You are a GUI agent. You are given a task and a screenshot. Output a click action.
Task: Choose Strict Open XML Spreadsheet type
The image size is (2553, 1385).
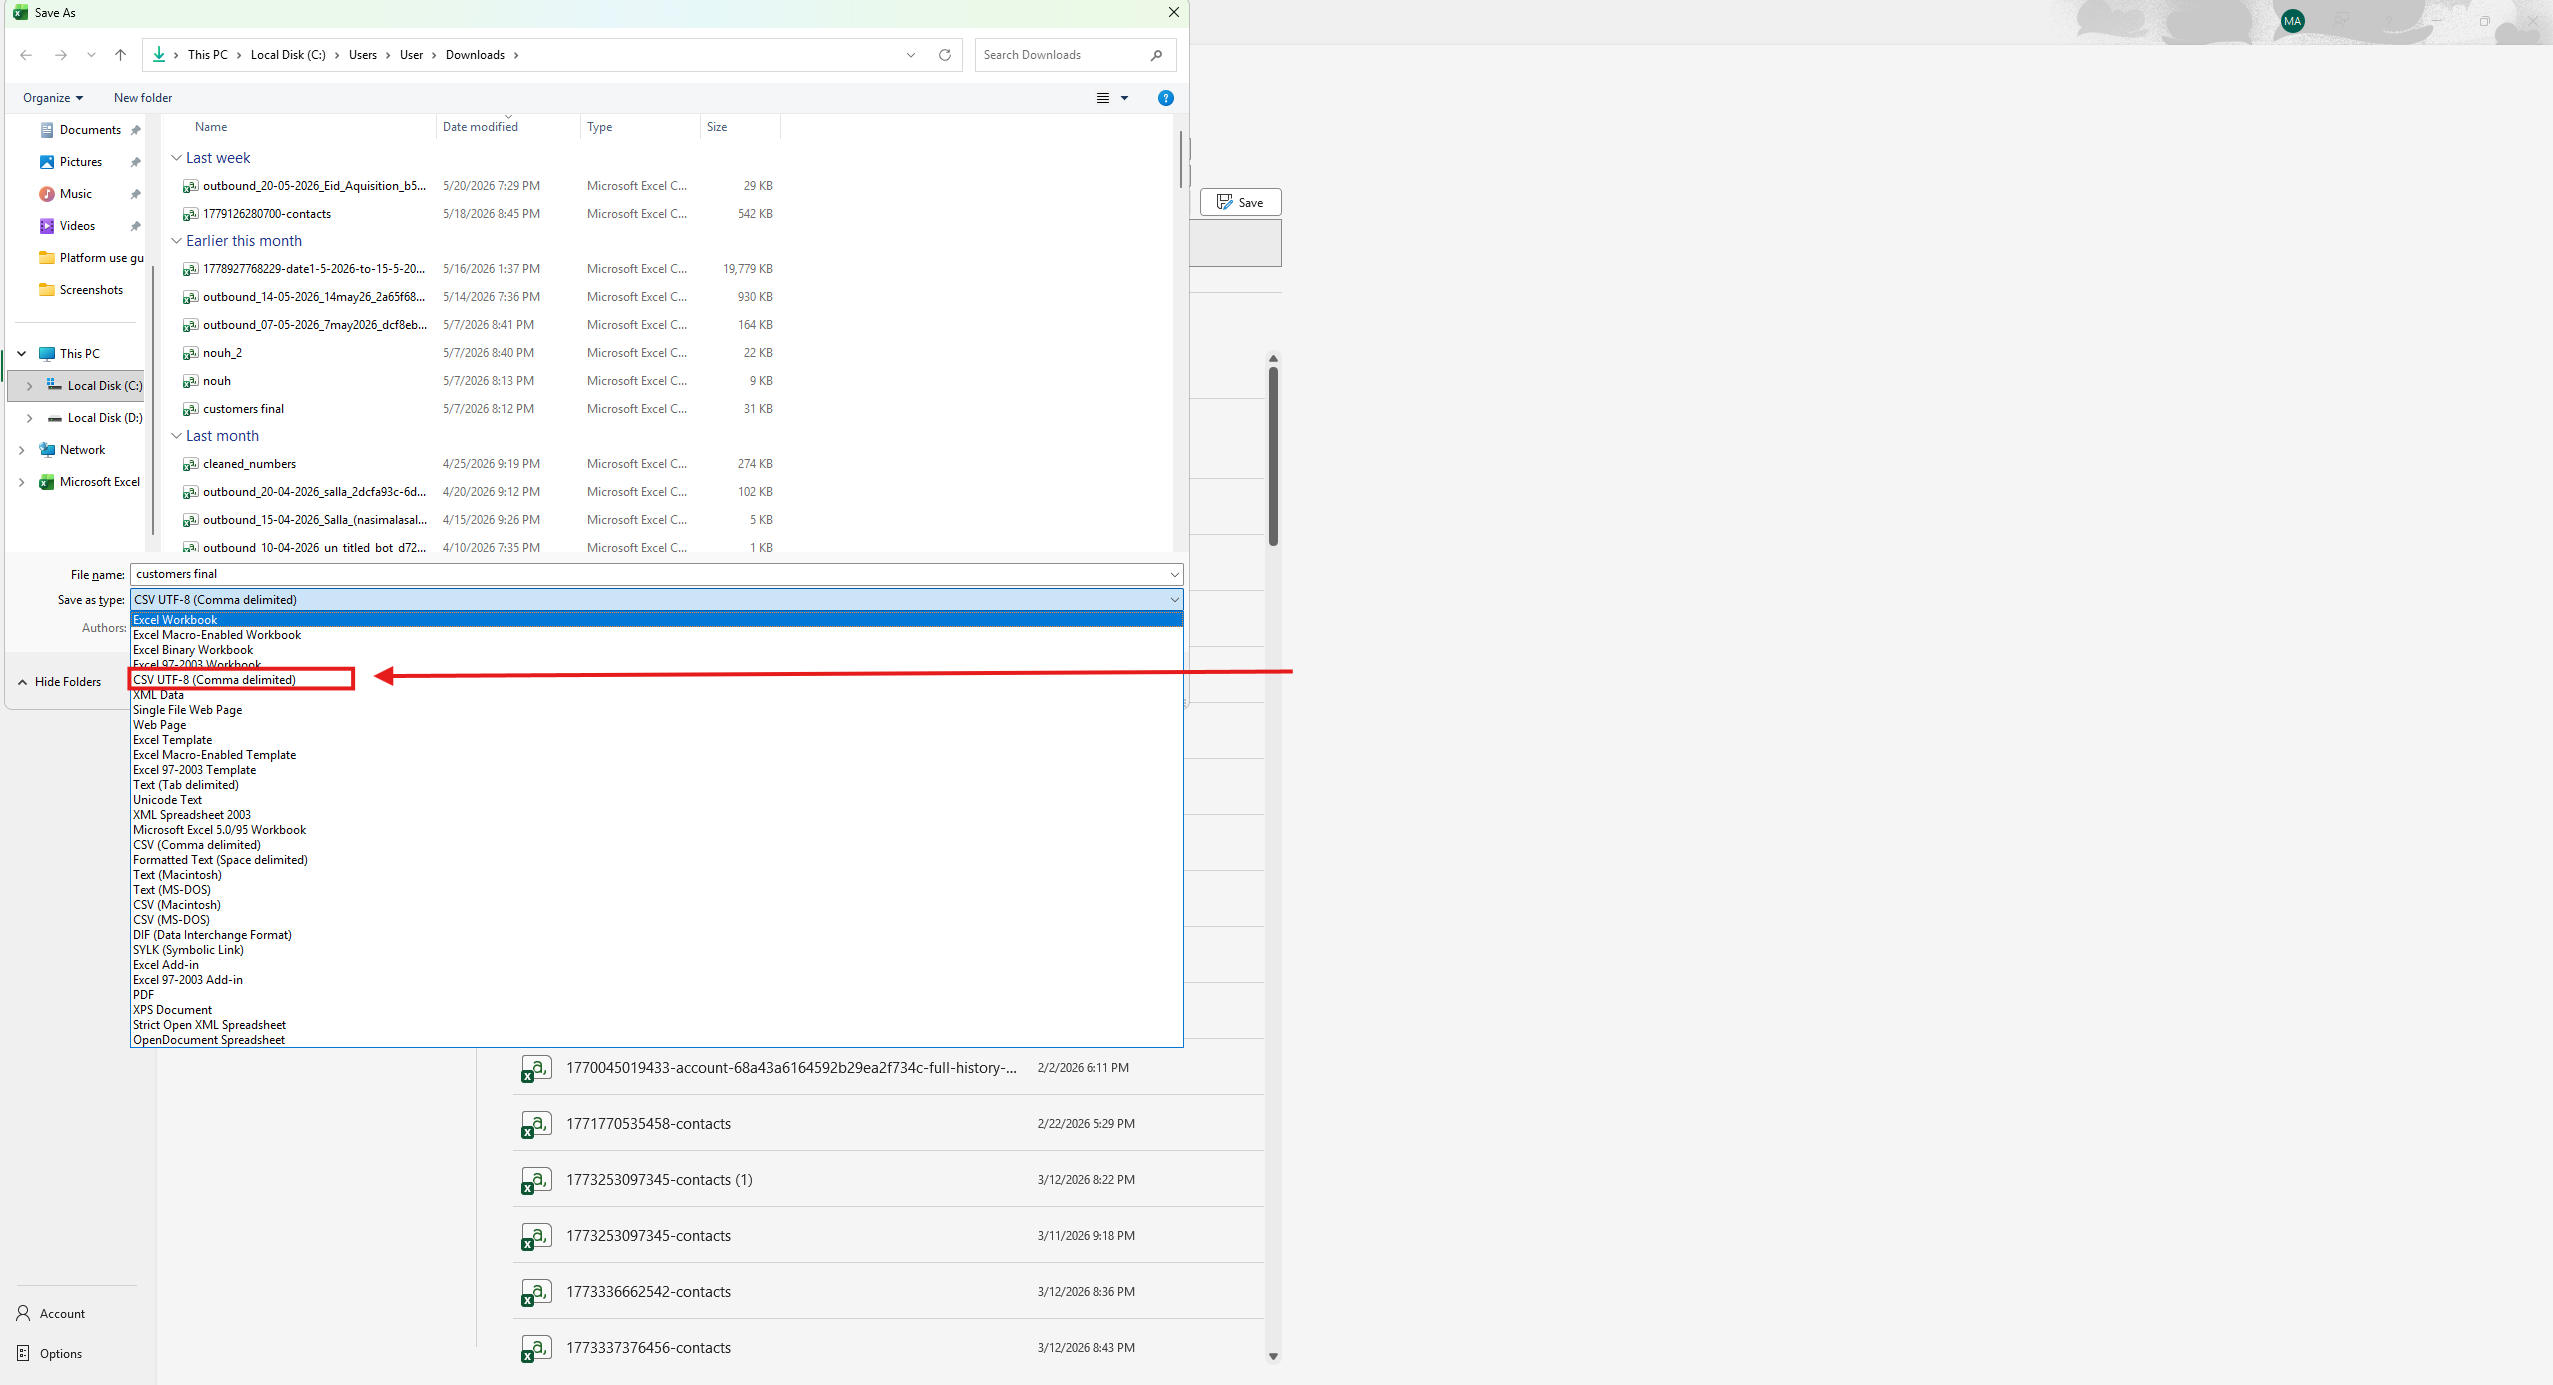(x=656, y=1025)
